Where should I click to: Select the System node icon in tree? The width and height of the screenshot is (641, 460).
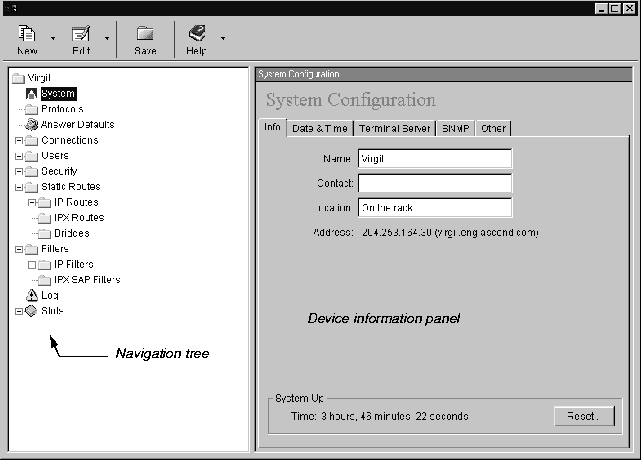click(x=31, y=94)
